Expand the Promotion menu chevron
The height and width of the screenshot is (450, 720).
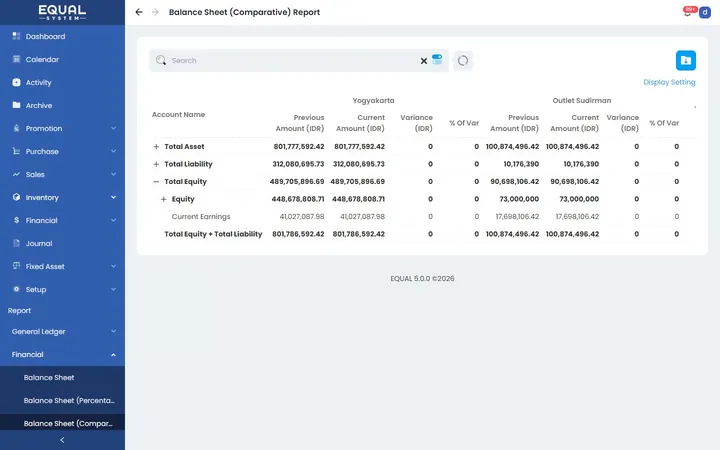[x=113, y=128]
